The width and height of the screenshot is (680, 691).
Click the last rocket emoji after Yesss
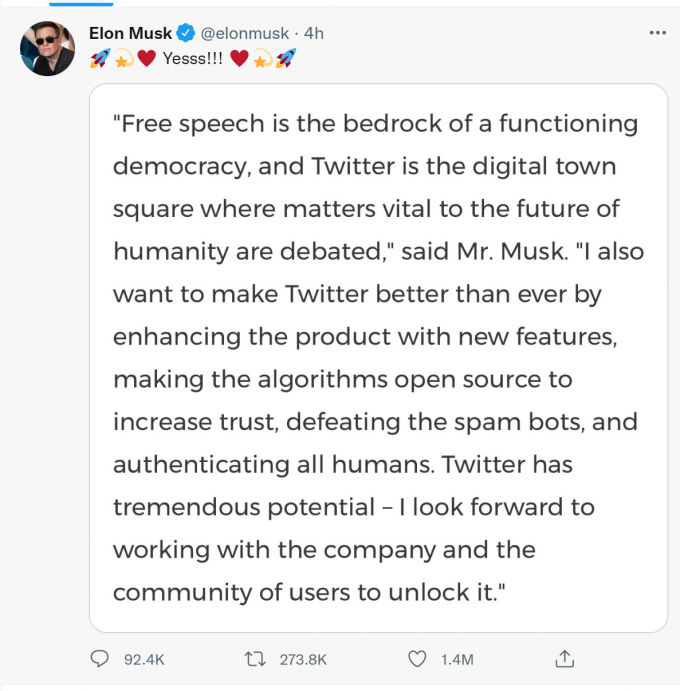tap(286, 59)
